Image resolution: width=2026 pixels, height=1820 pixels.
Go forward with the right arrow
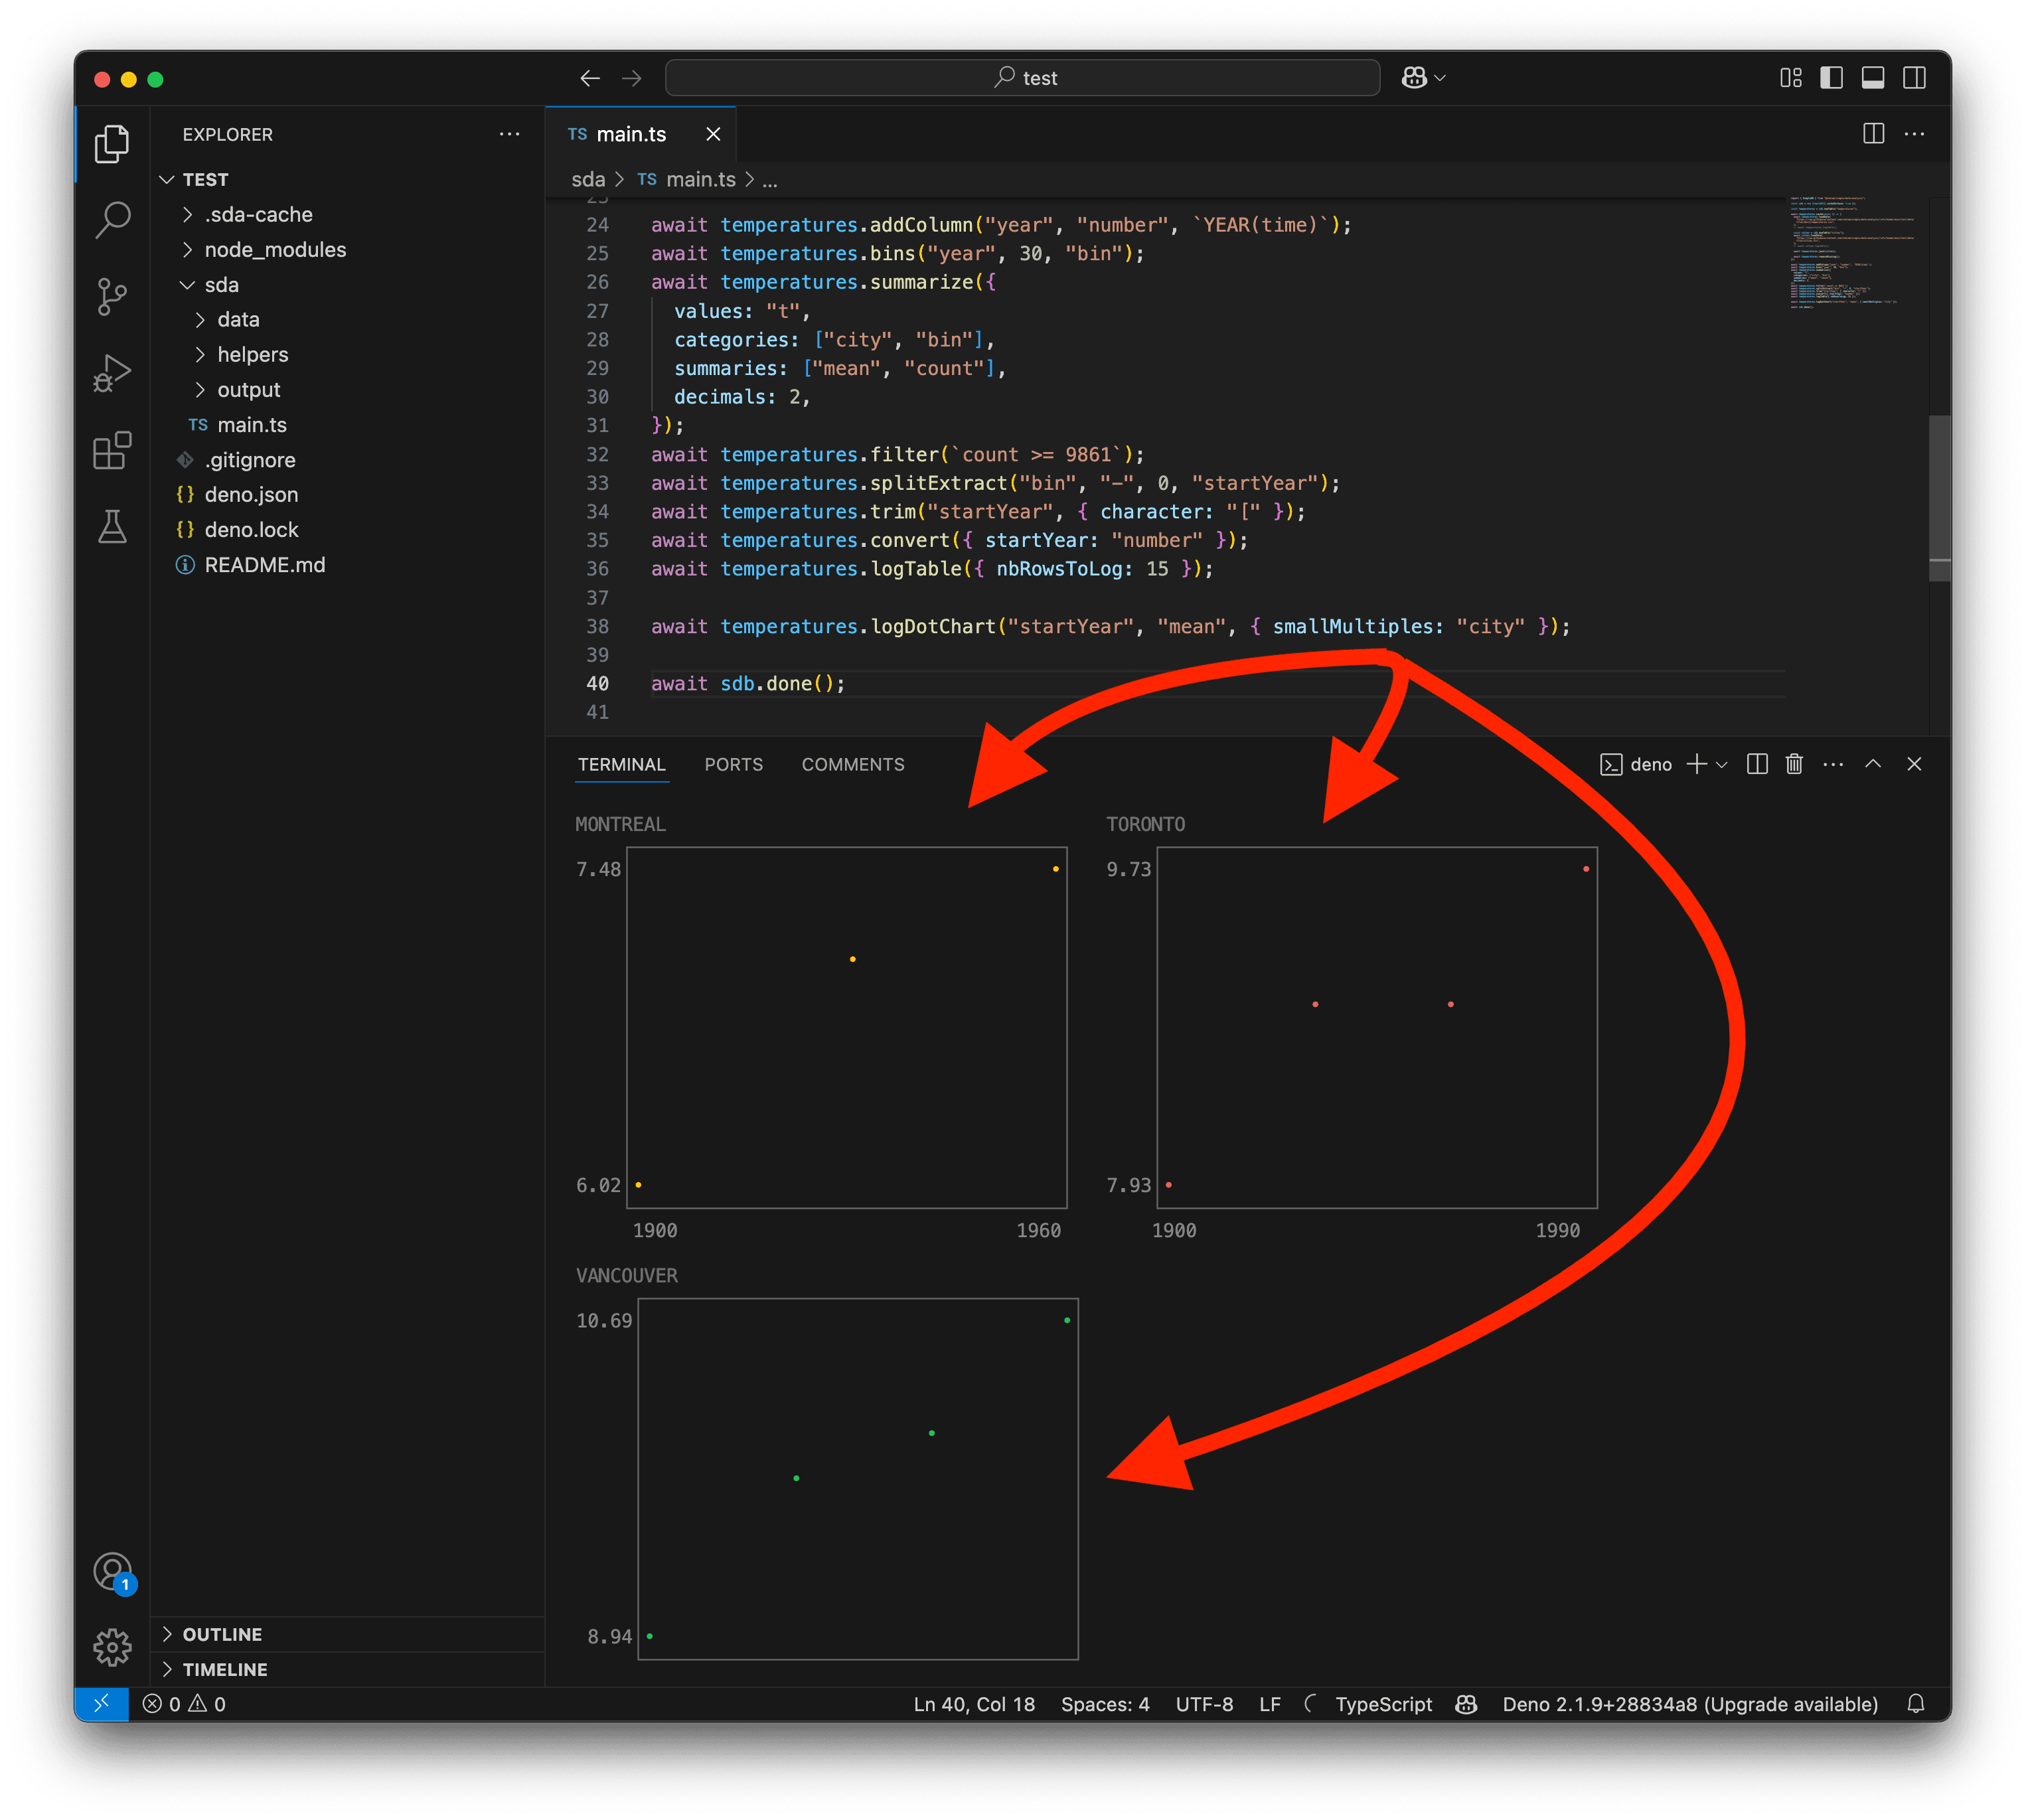(x=632, y=78)
